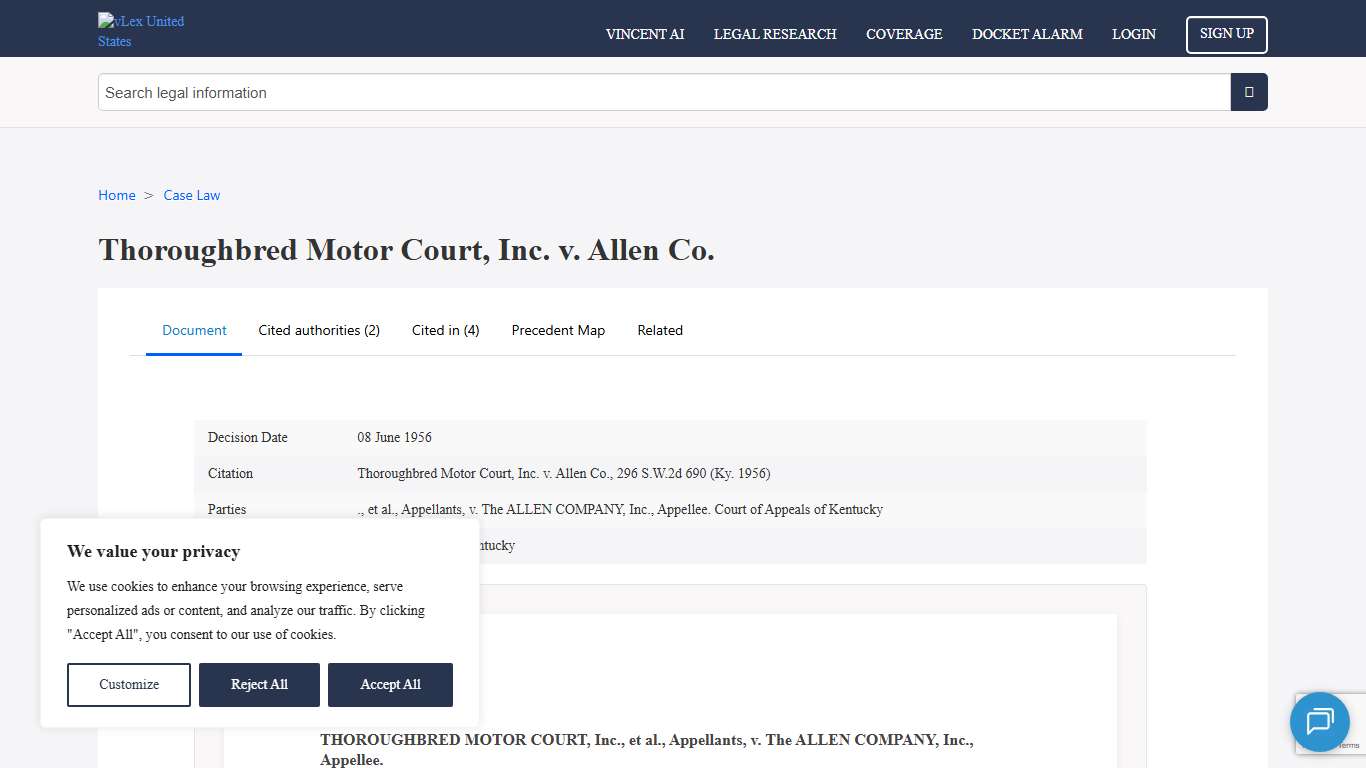1366x768 pixels.
Task: Open the Case Law breadcrumb link
Action: pyautogui.click(x=191, y=195)
